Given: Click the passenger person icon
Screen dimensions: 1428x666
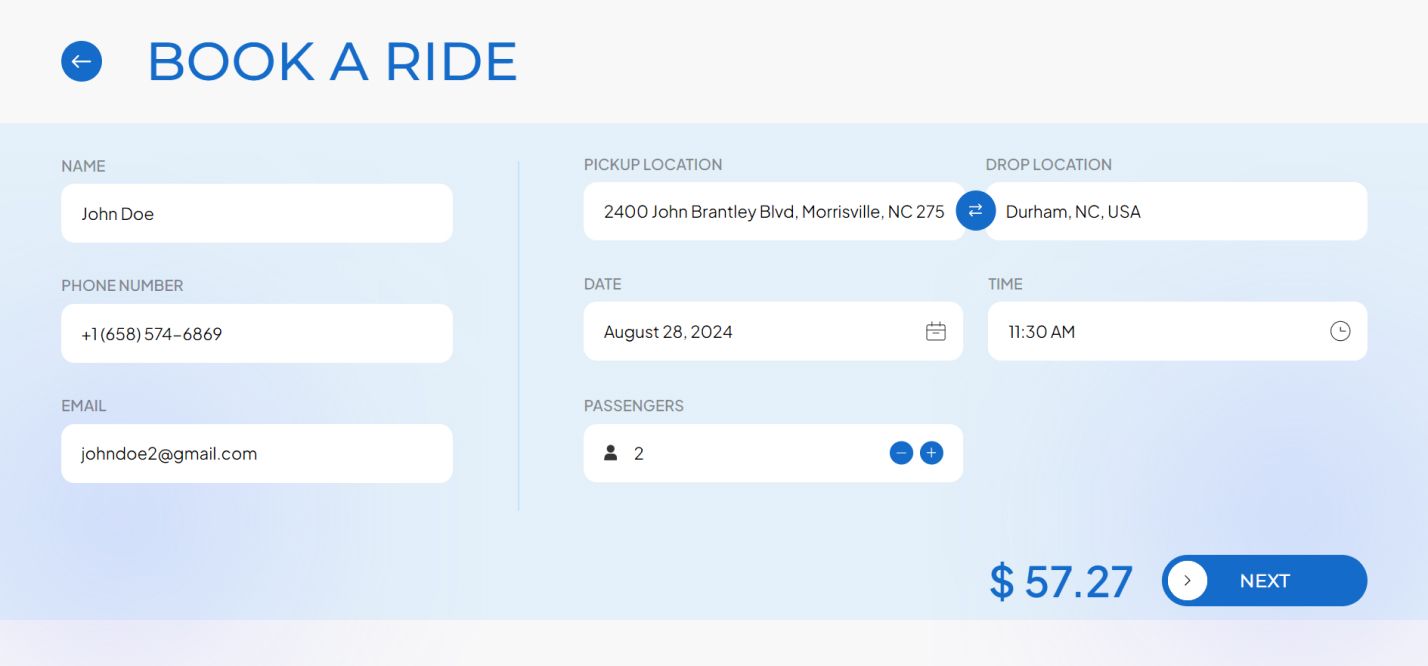Looking at the screenshot, I should click(x=611, y=453).
